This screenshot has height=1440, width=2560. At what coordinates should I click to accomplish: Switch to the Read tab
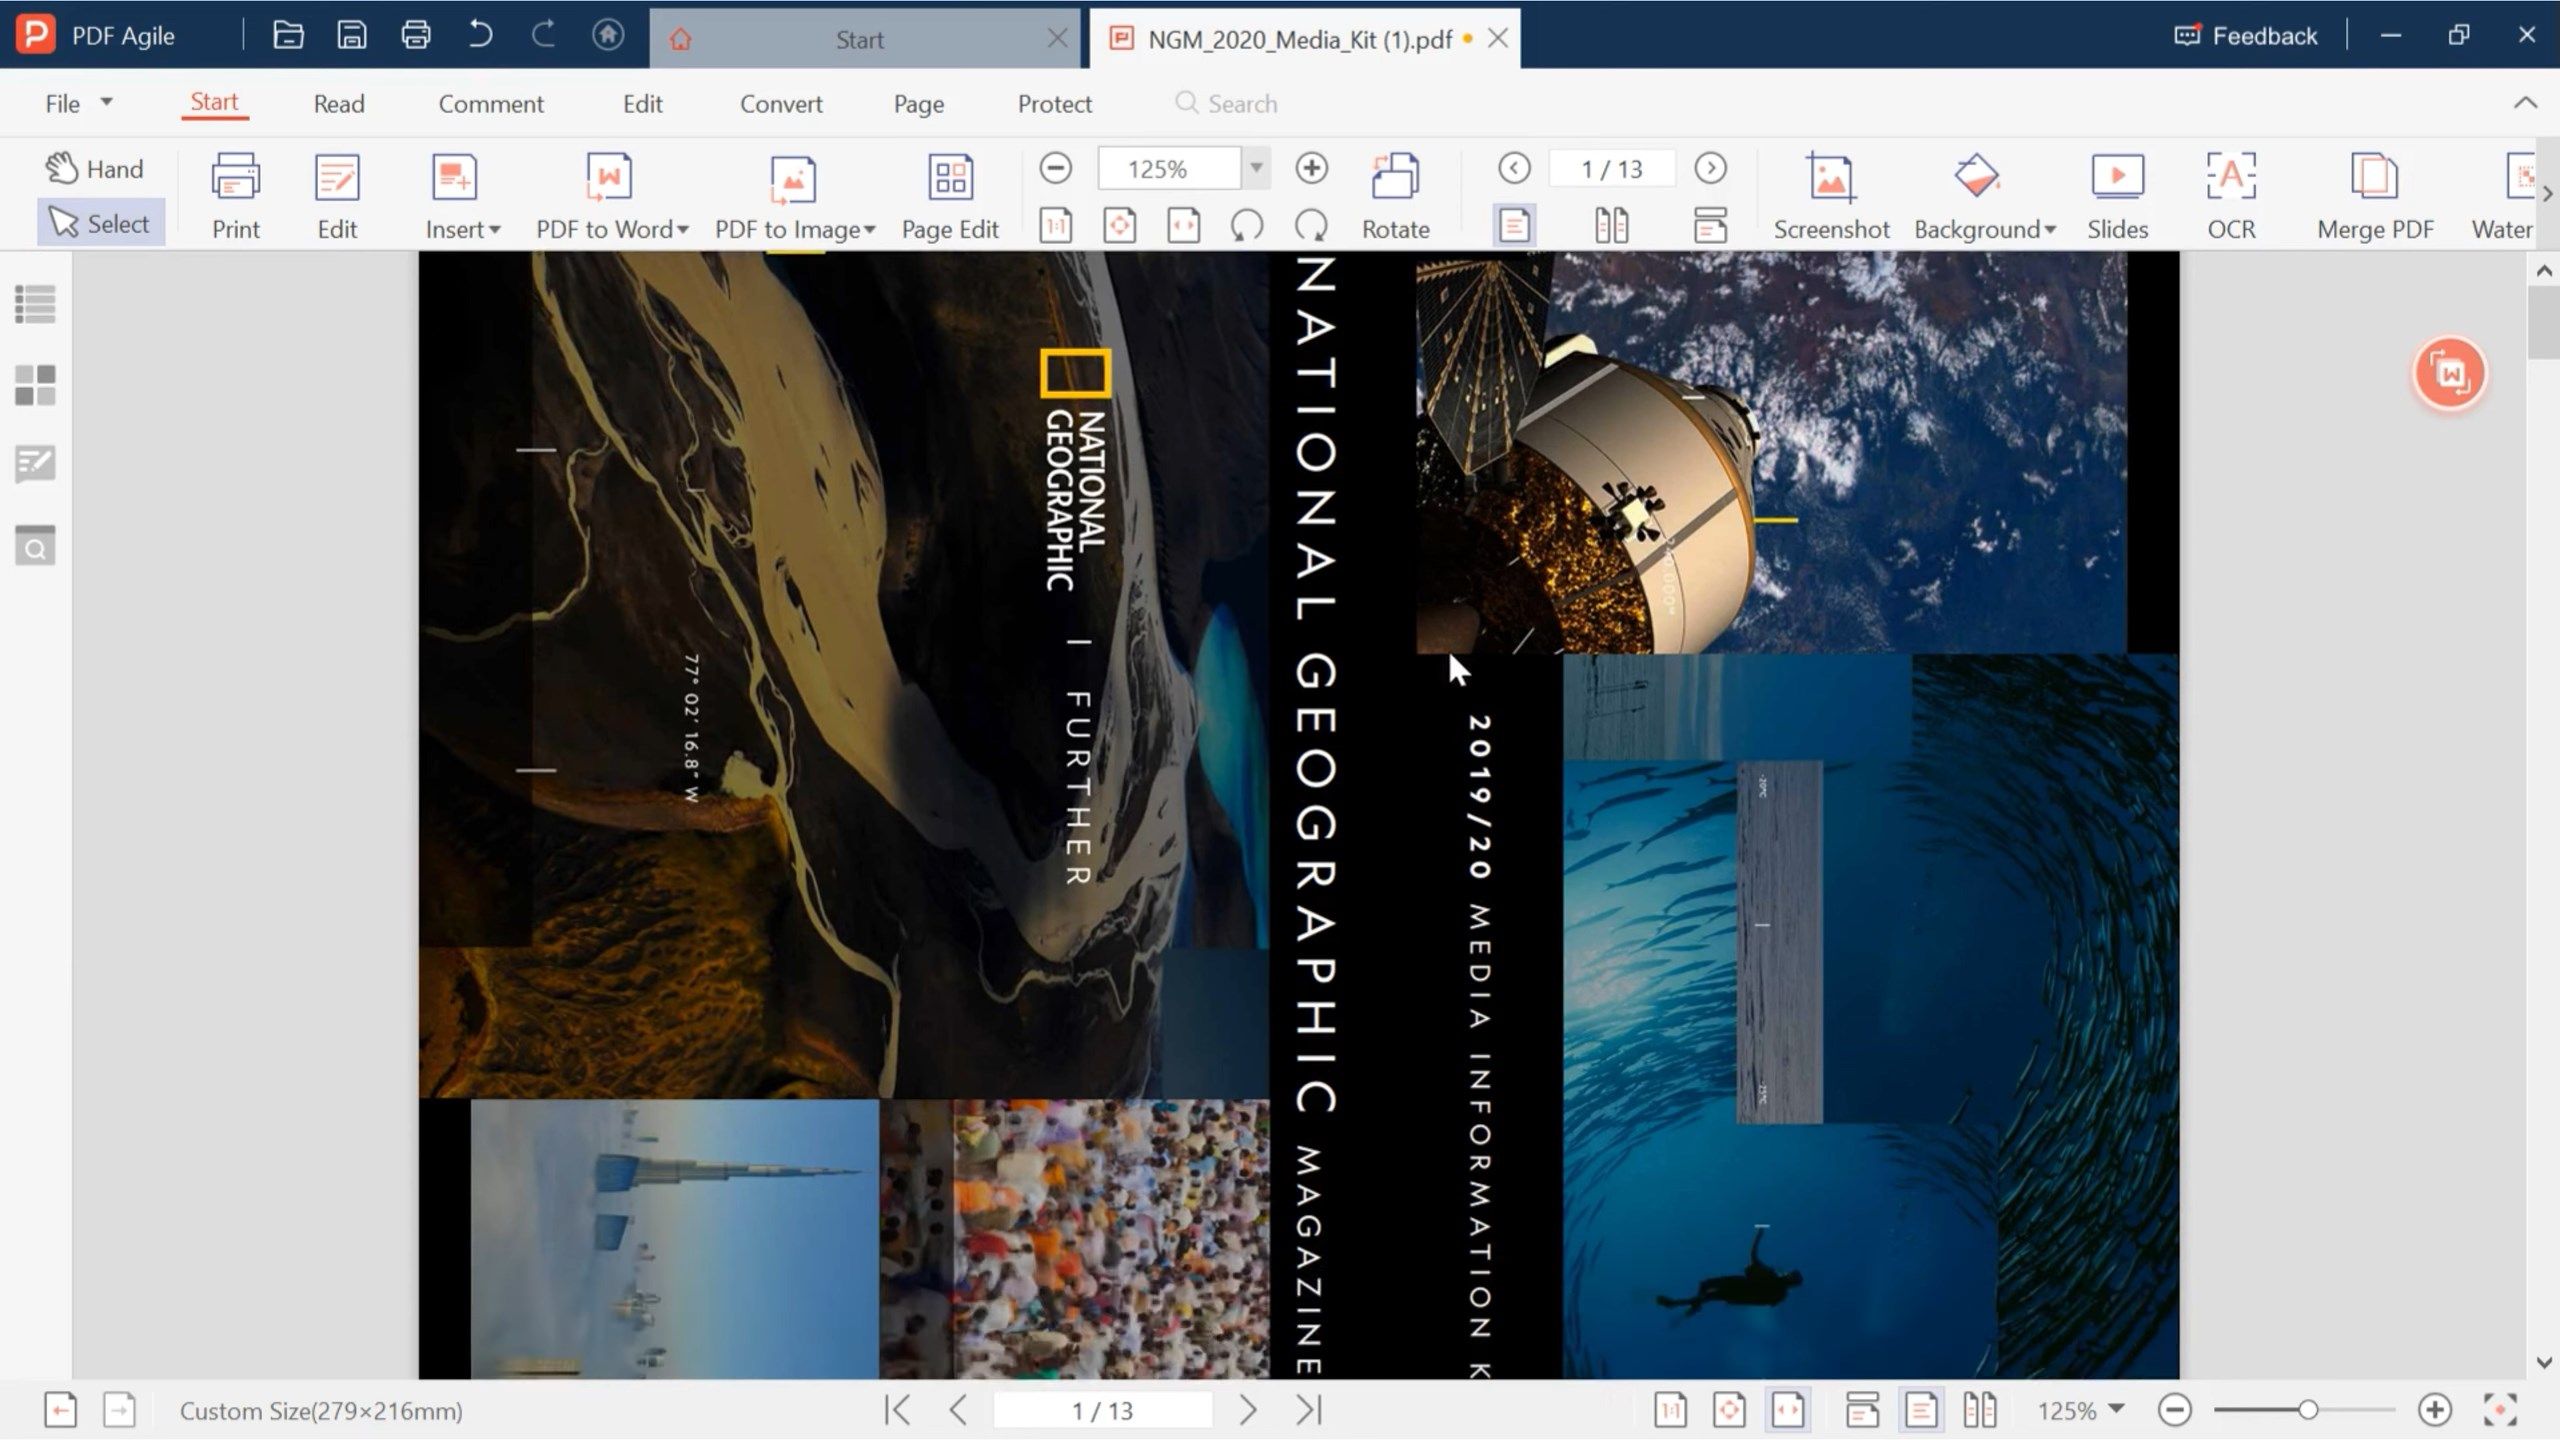point(339,103)
